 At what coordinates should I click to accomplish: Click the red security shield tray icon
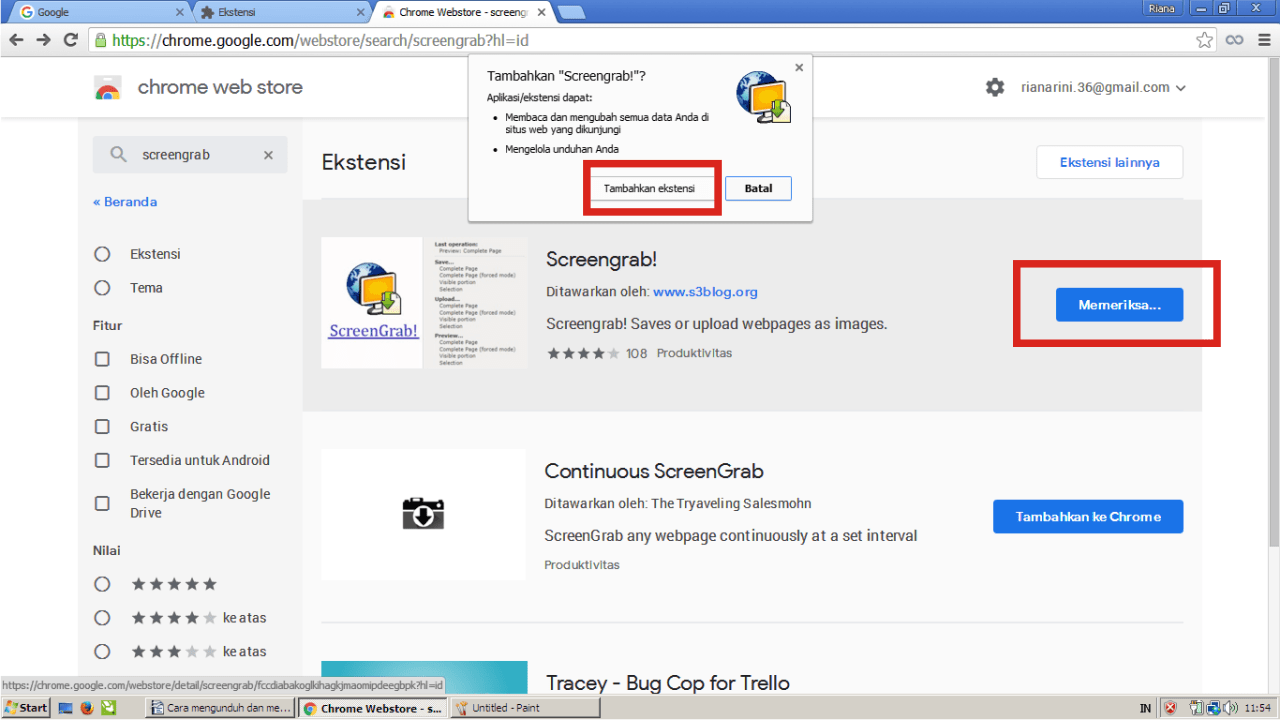[x=1171, y=708]
